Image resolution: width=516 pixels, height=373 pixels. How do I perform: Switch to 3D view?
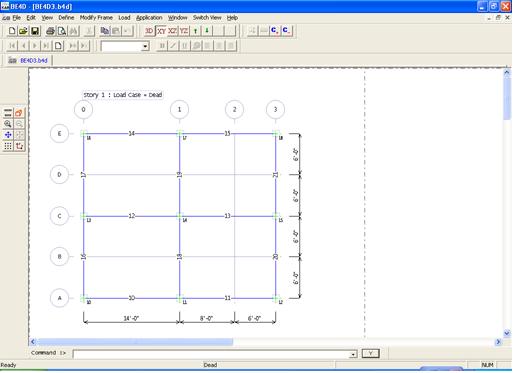tap(149, 31)
